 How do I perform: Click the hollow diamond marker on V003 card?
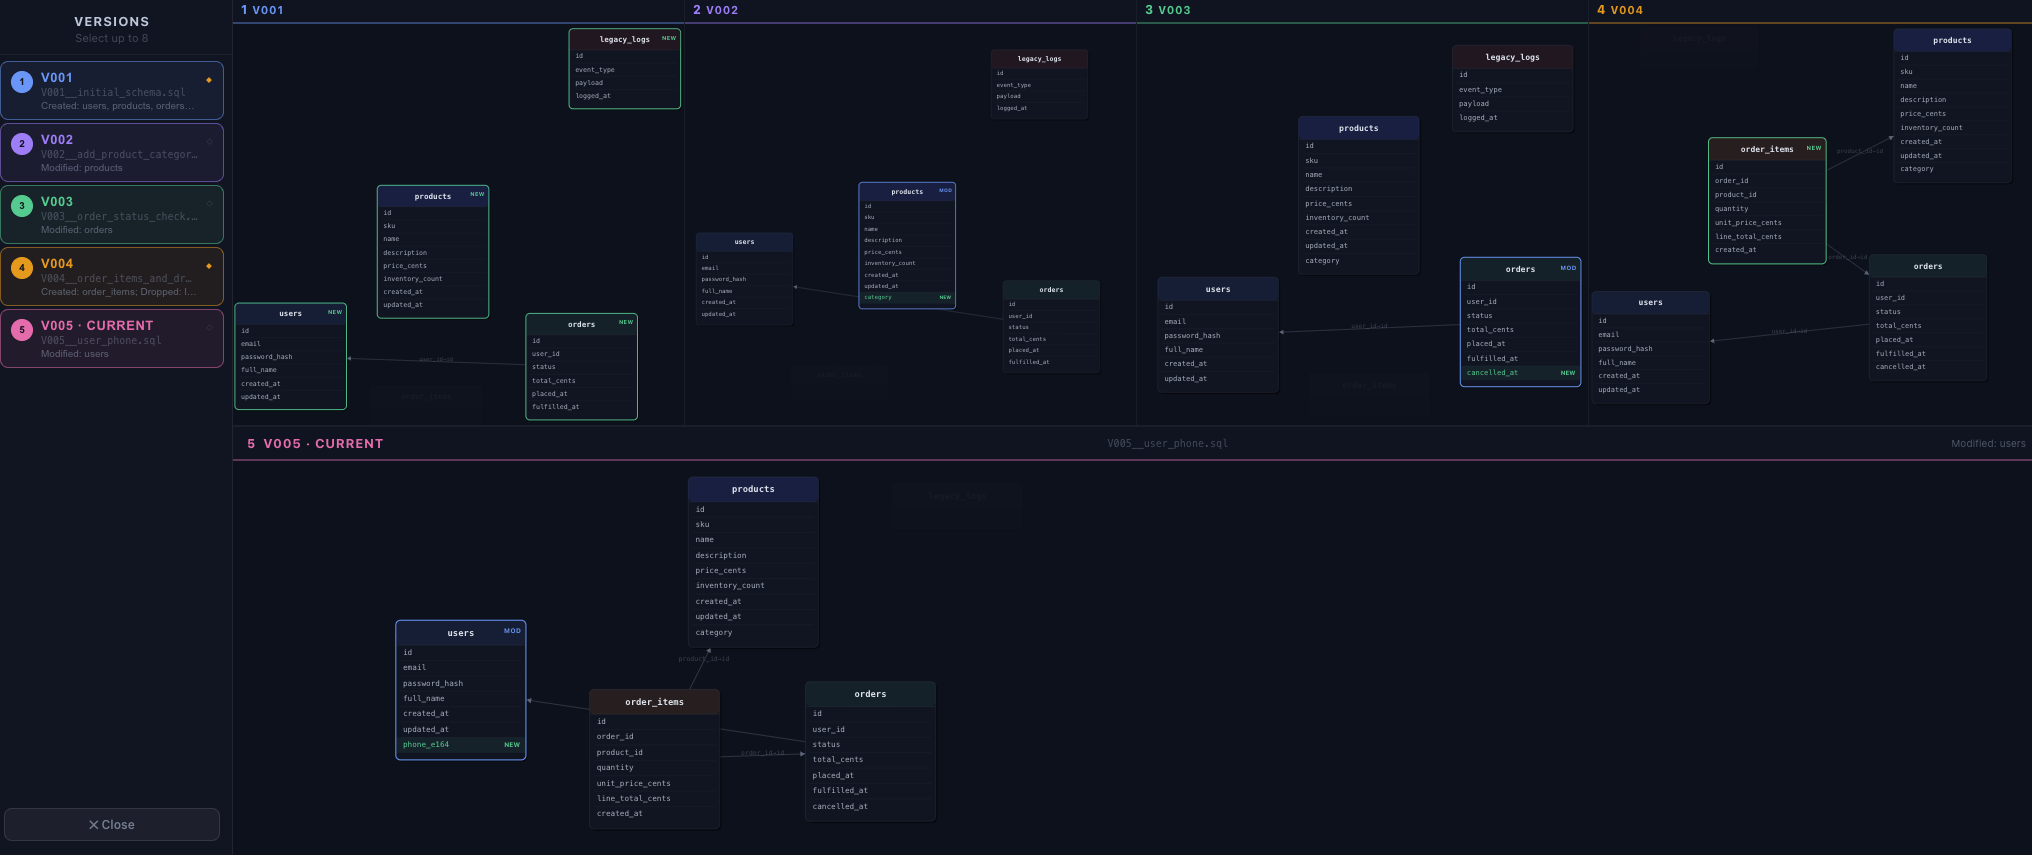pos(209,204)
